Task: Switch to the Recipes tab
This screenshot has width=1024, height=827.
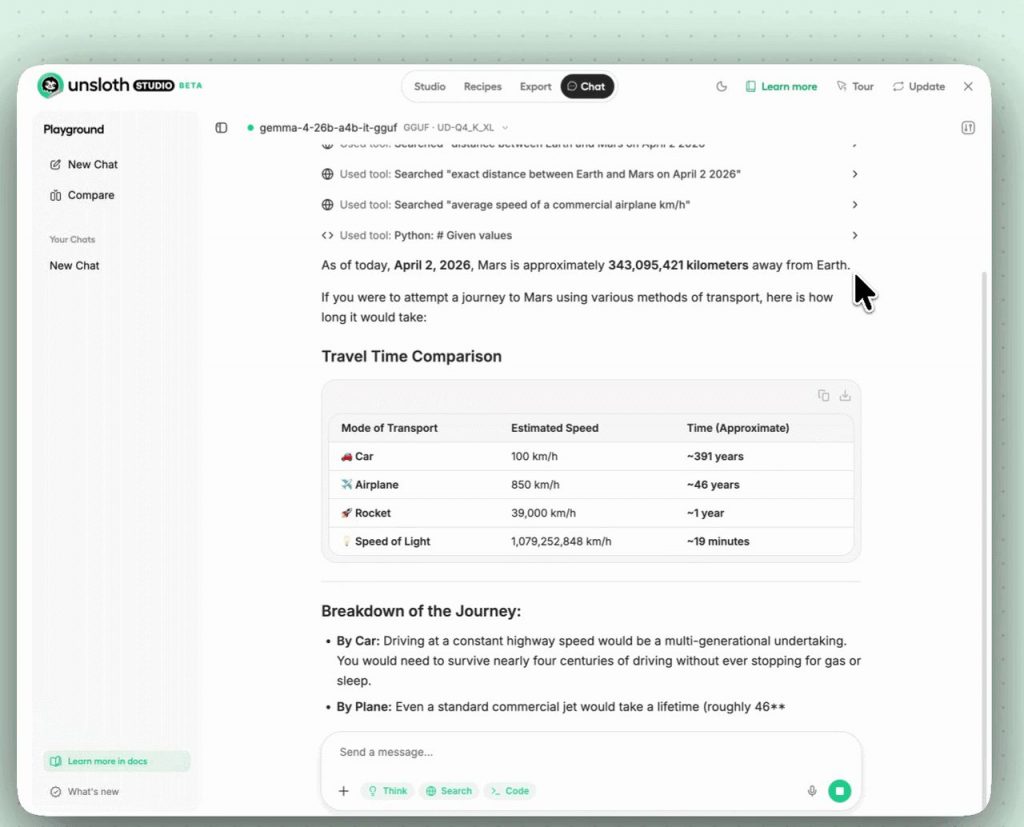Action: [483, 87]
